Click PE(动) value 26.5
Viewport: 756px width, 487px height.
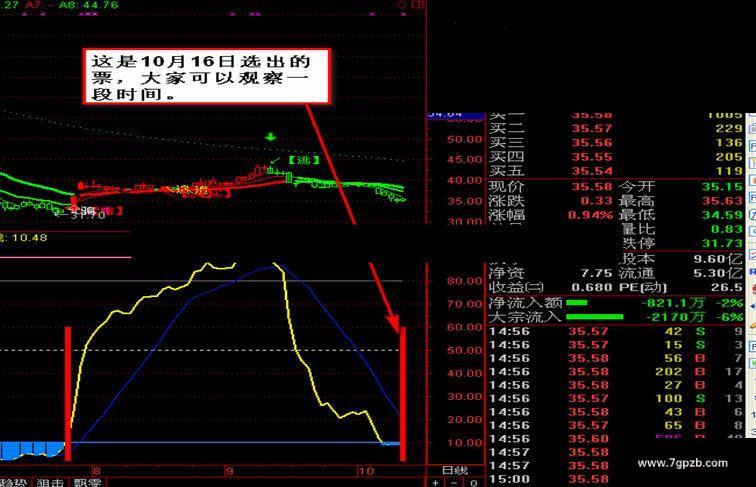[727, 287]
